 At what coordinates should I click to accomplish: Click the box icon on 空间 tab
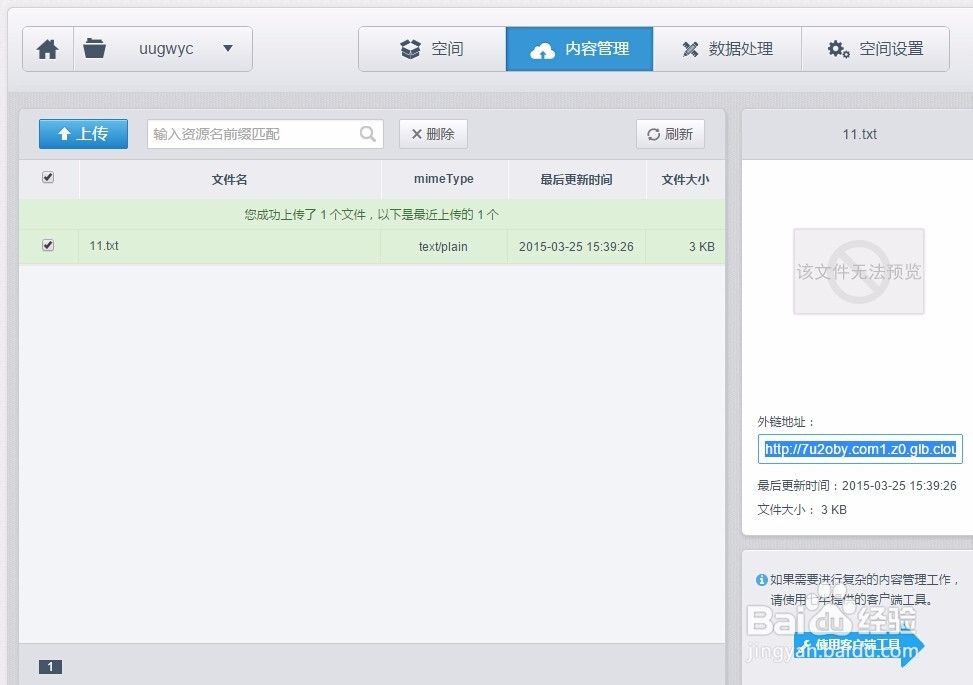coord(410,48)
